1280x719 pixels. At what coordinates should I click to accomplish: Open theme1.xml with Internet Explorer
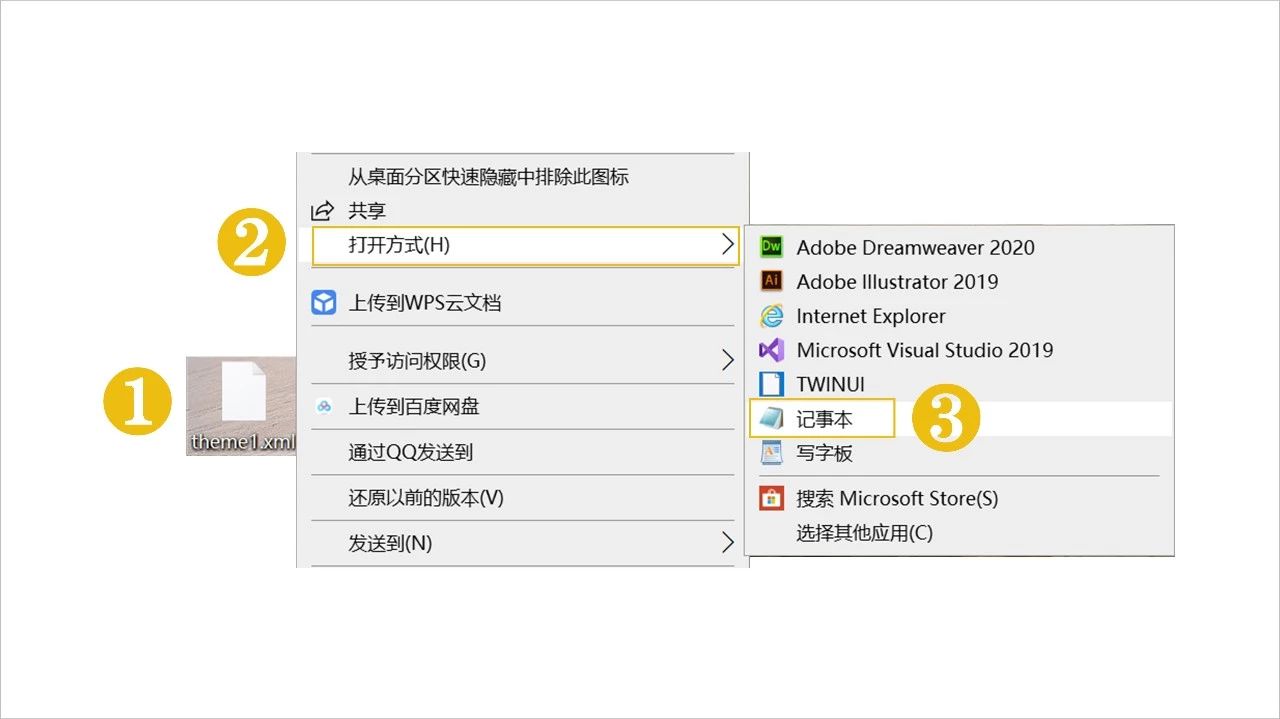click(870, 315)
